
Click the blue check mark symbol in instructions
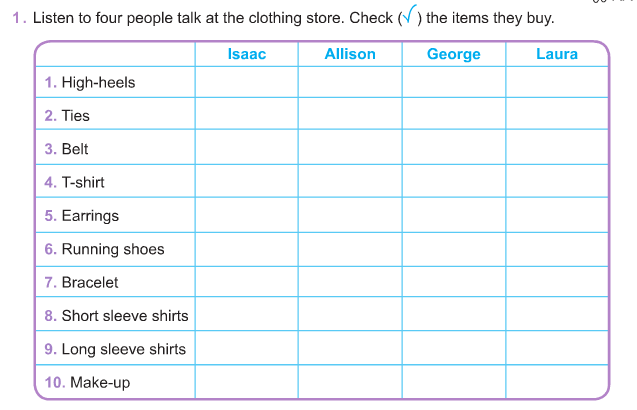[x=408, y=17]
